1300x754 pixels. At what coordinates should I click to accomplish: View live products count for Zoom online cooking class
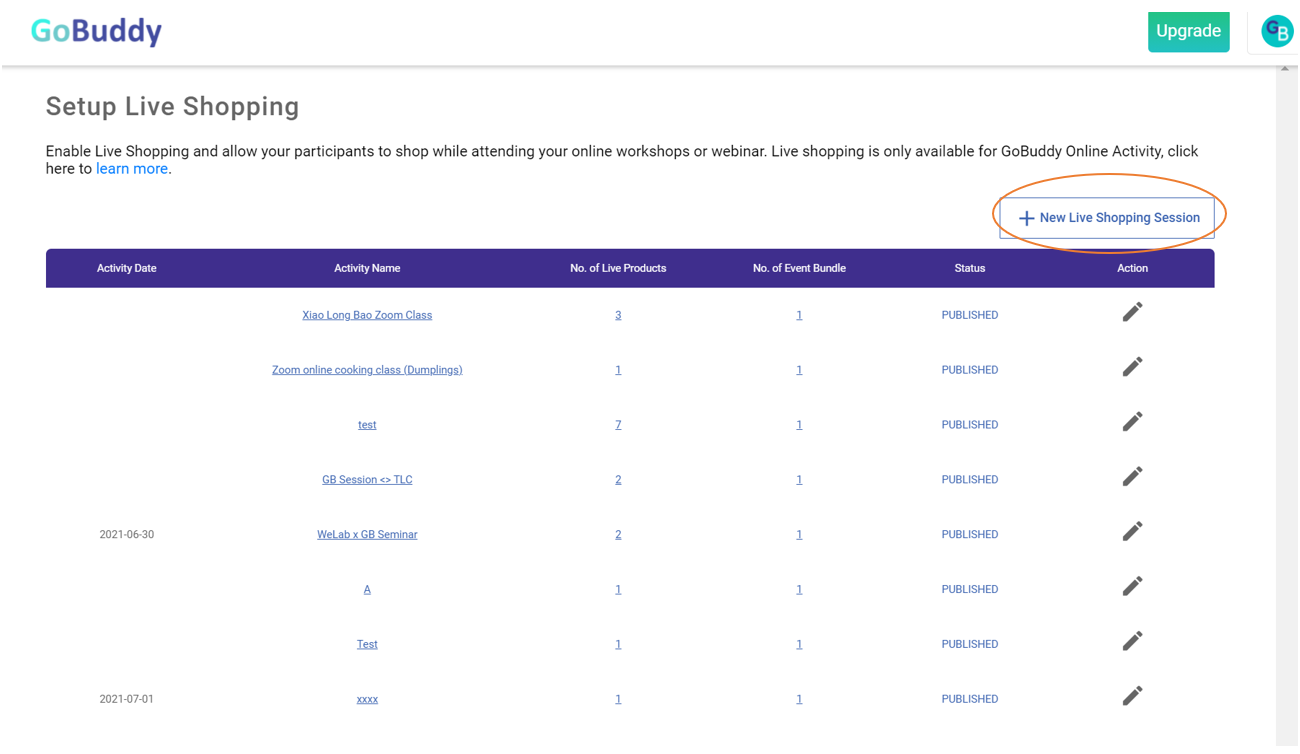pyautogui.click(x=618, y=370)
